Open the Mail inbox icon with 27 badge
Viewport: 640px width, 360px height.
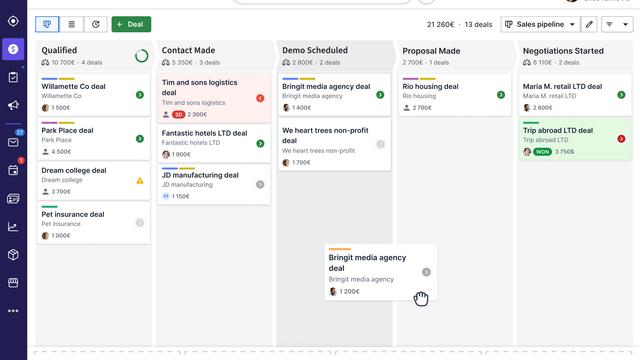pyautogui.click(x=13, y=142)
